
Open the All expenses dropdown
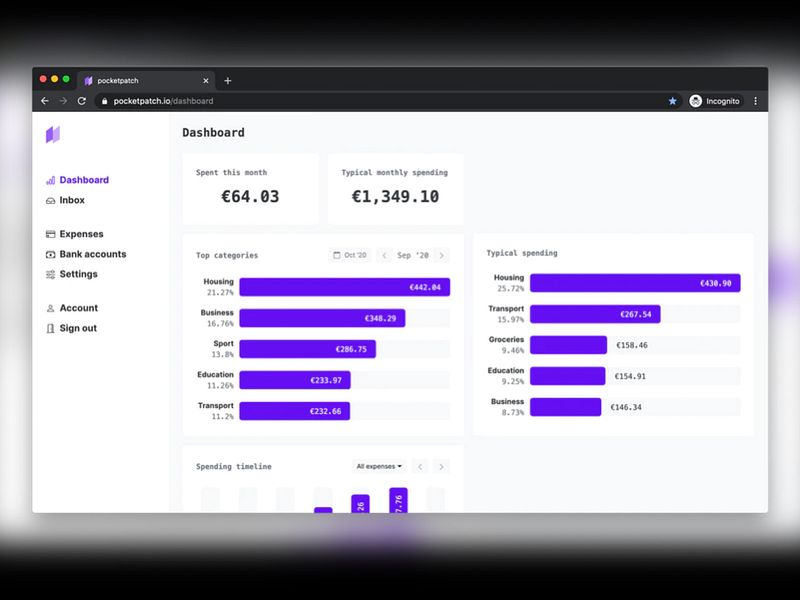click(379, 466)
